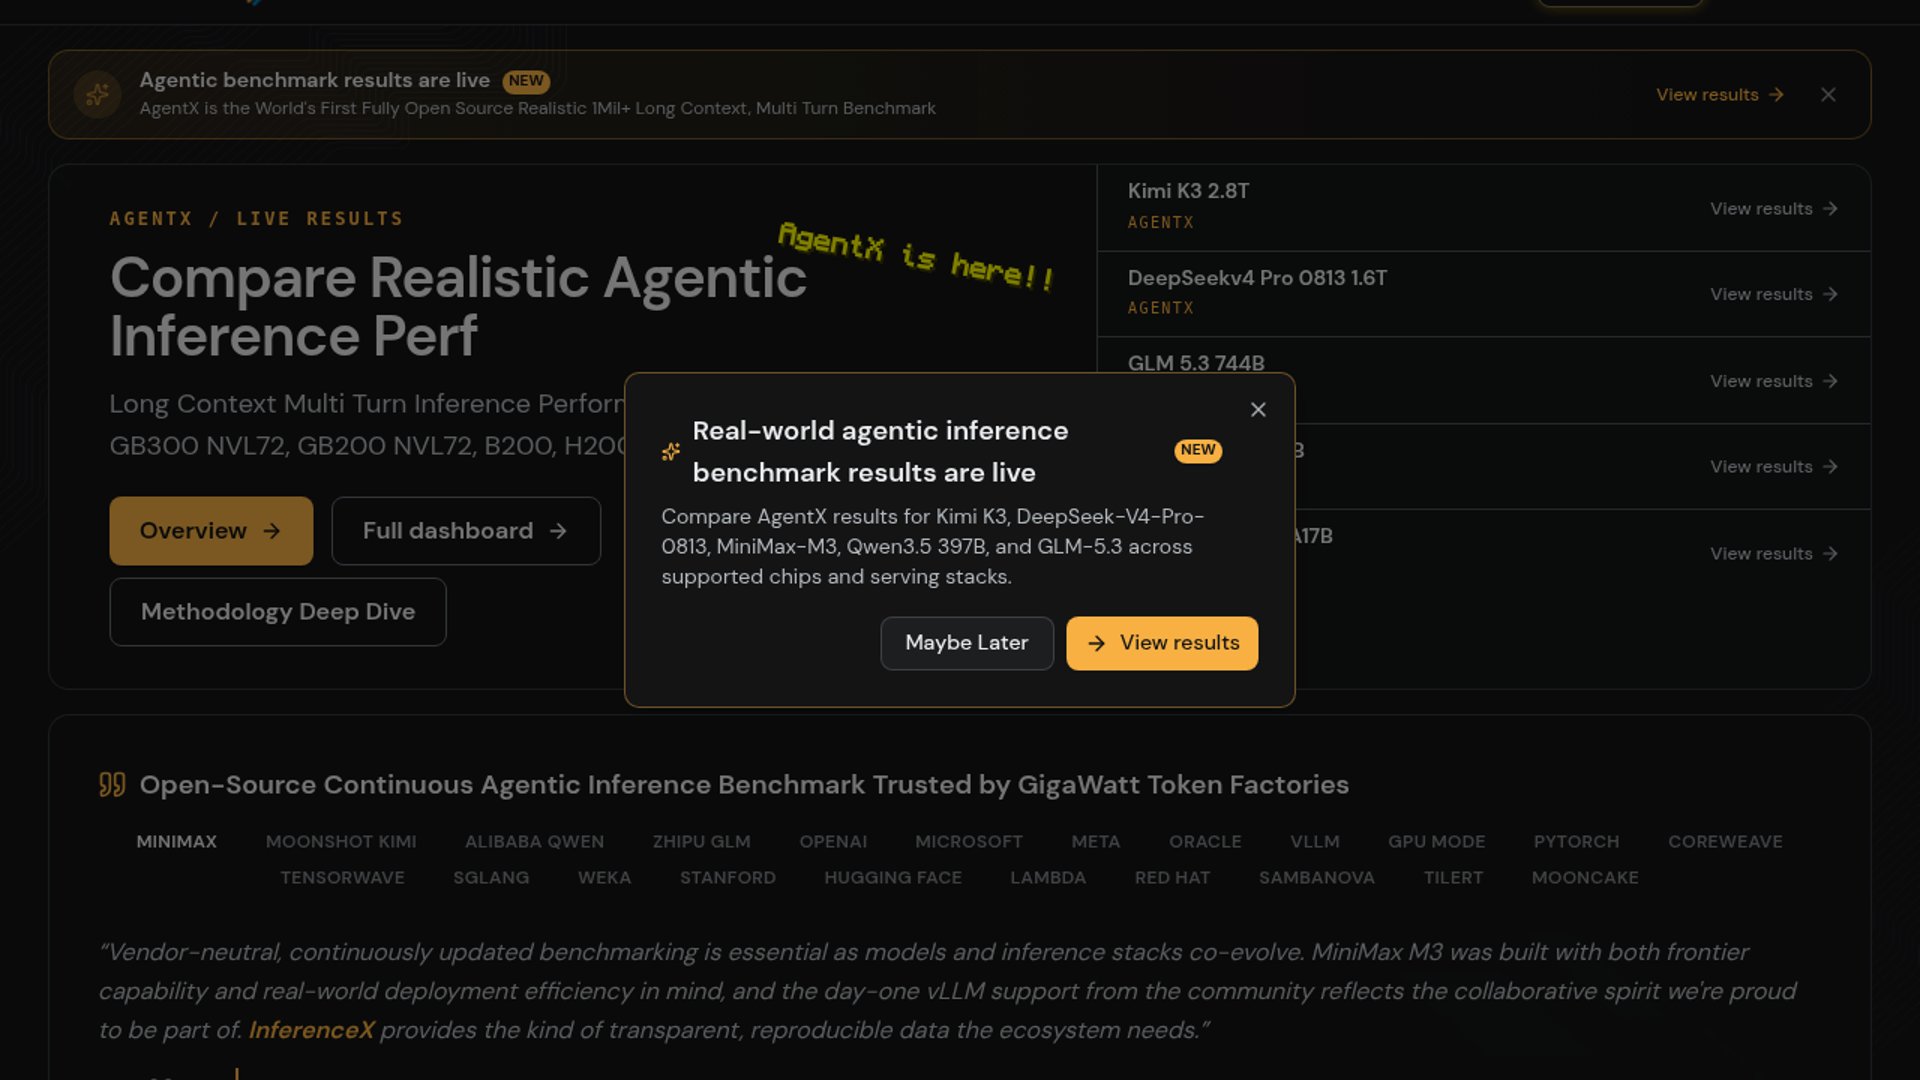Select the SAMBANOVA tab
Screen dimensions: 1920x1080
pos(1317,878)
